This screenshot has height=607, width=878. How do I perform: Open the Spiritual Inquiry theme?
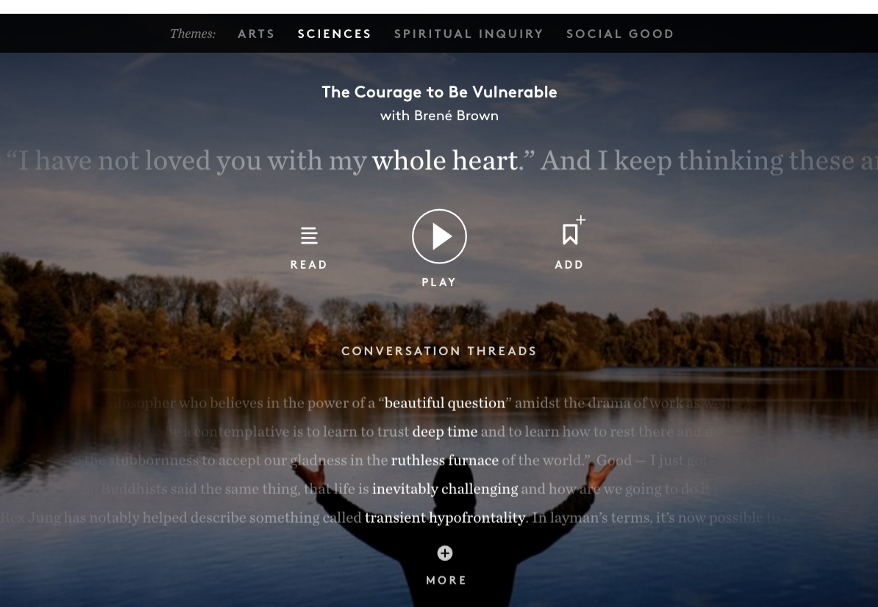point(469,34)
